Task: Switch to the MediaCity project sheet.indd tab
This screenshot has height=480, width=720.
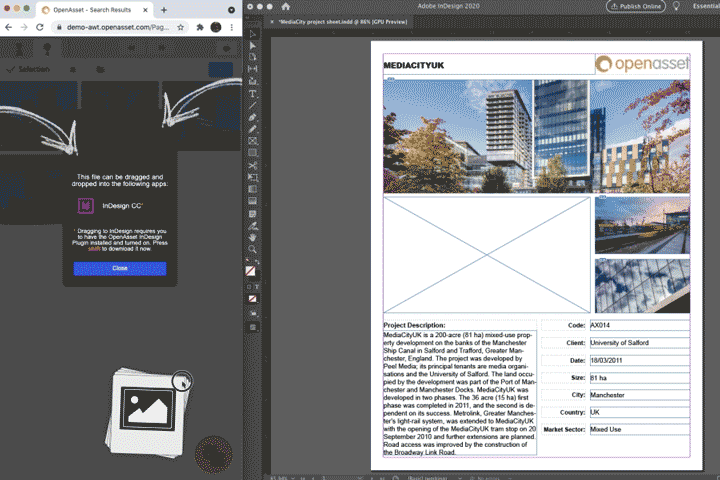Action: pyautogui.click(x=343, y=22)
